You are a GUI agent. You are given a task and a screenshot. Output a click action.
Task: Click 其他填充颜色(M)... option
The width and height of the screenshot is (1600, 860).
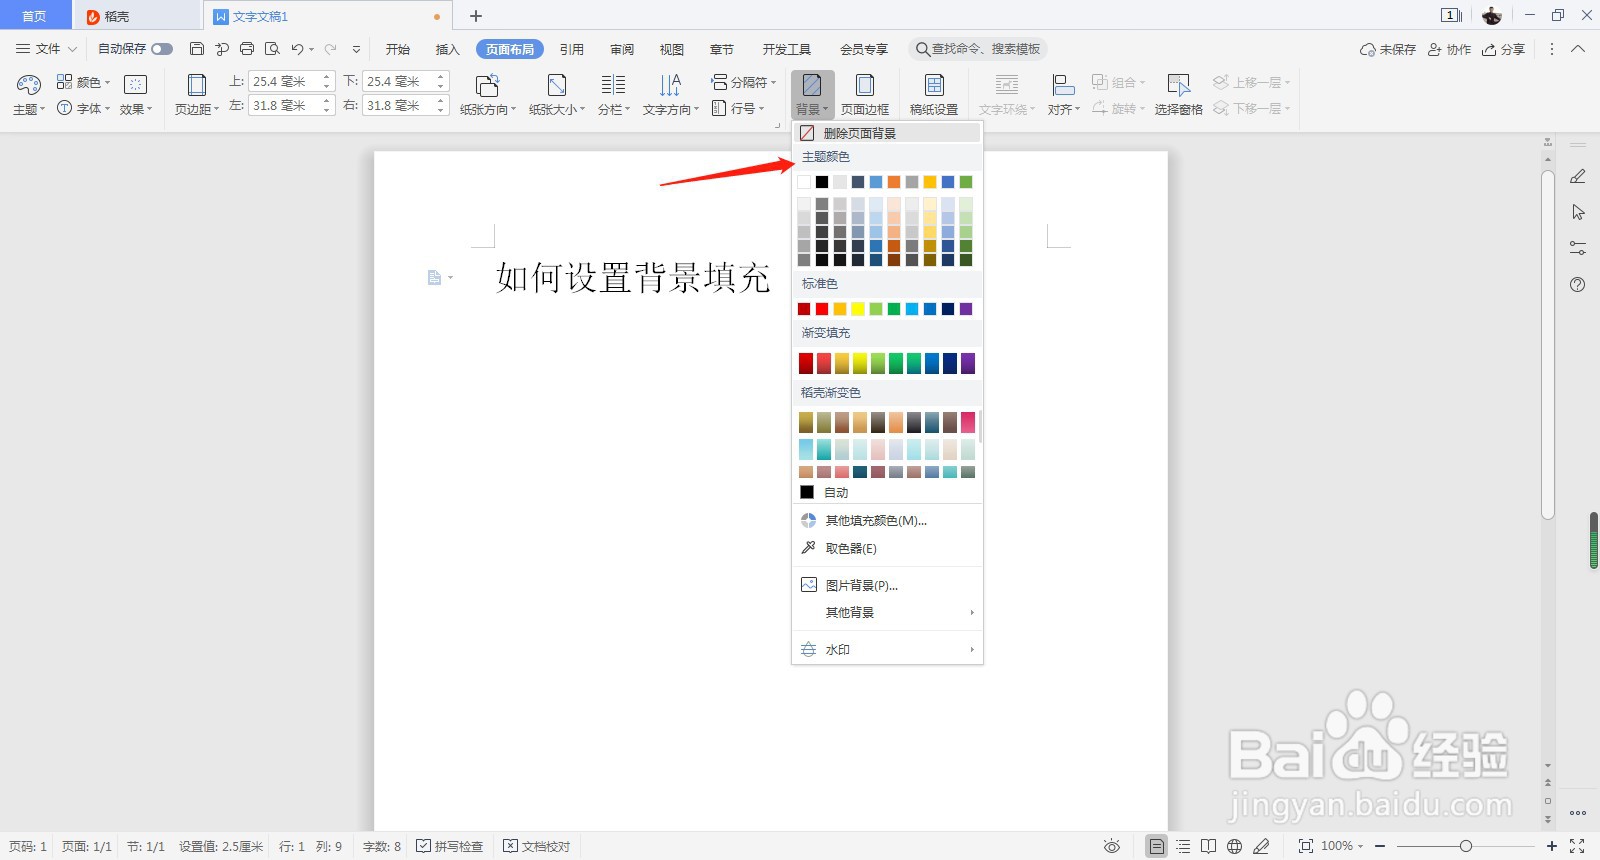887,520
